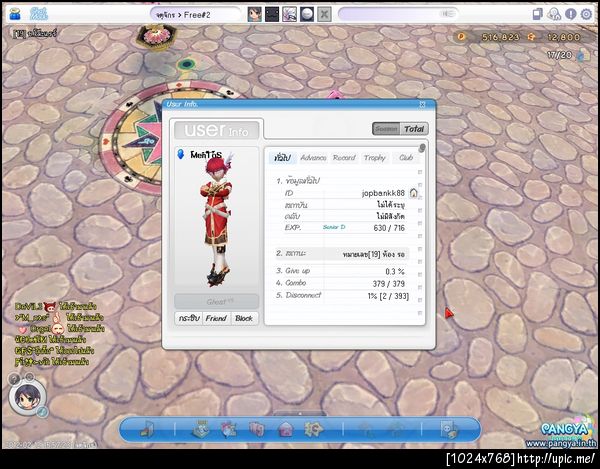
Task: Open the card pack icon in bottom bar
Action: click(256, 429)
